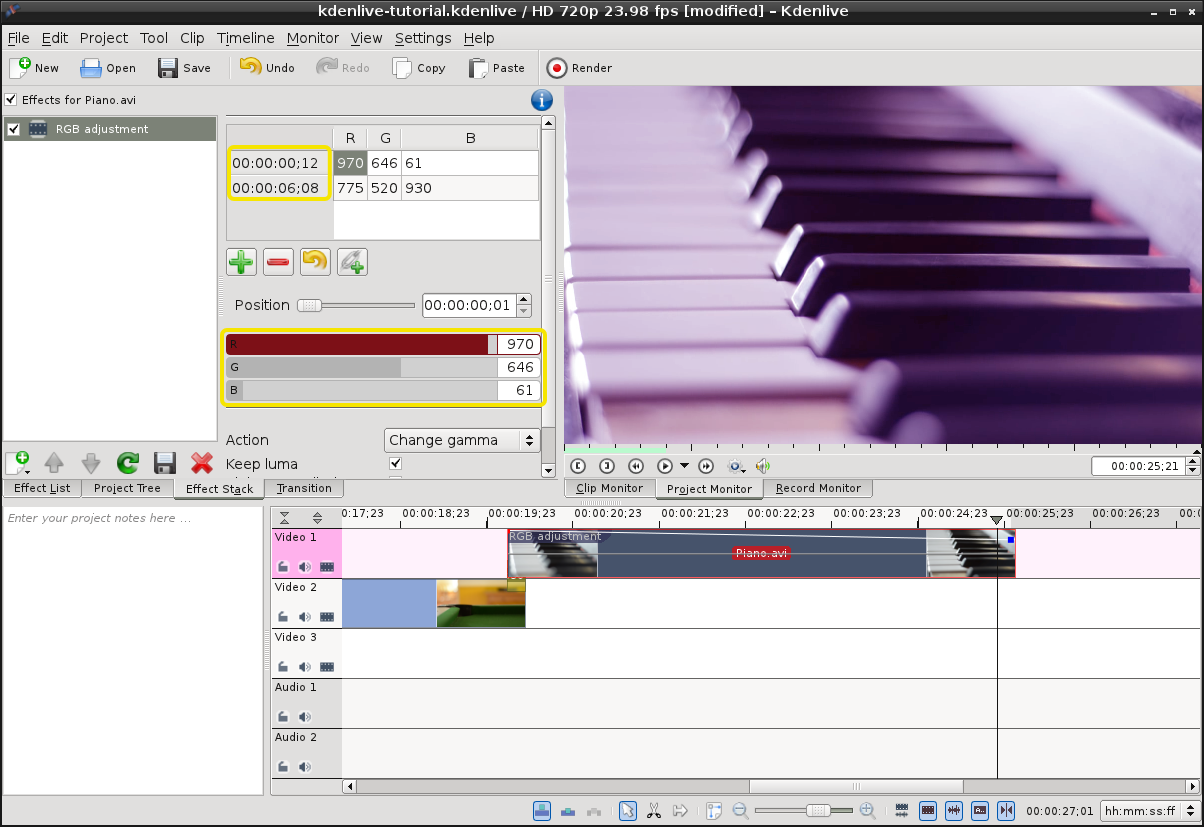Screen dimensions: 1204x827
Task: Click the yellow reset arrow under the keyframe table
Action: click(315, 262)
